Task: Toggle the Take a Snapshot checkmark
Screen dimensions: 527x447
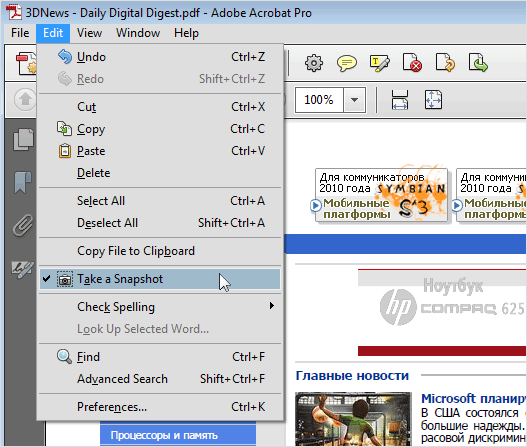Action: pos(47,279)
